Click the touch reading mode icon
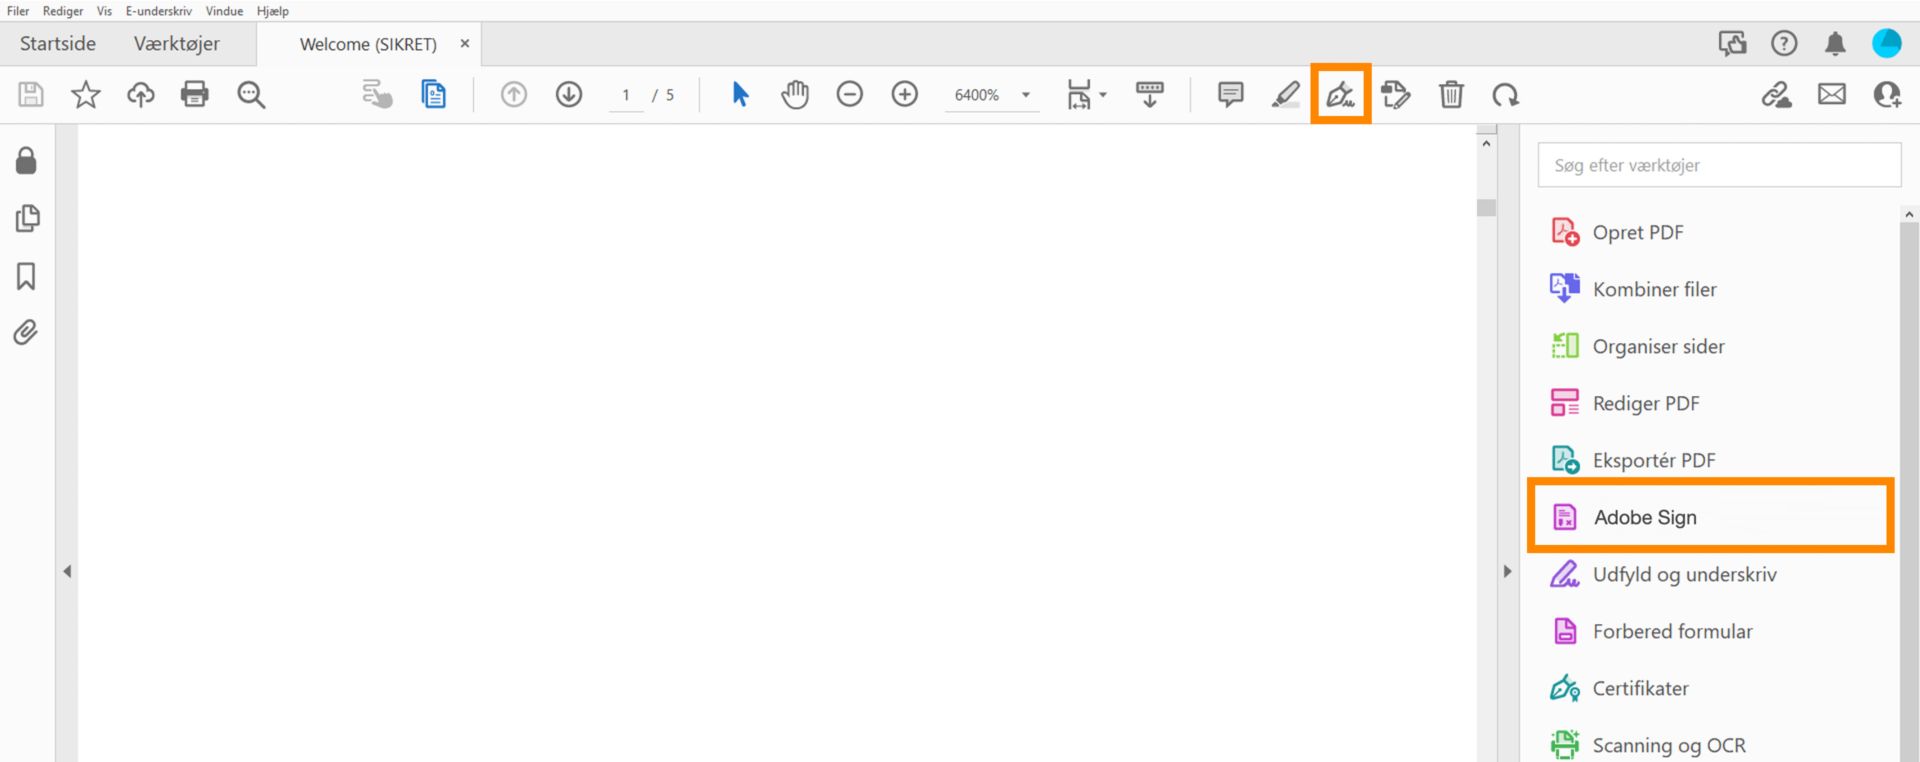 point(377,95)
